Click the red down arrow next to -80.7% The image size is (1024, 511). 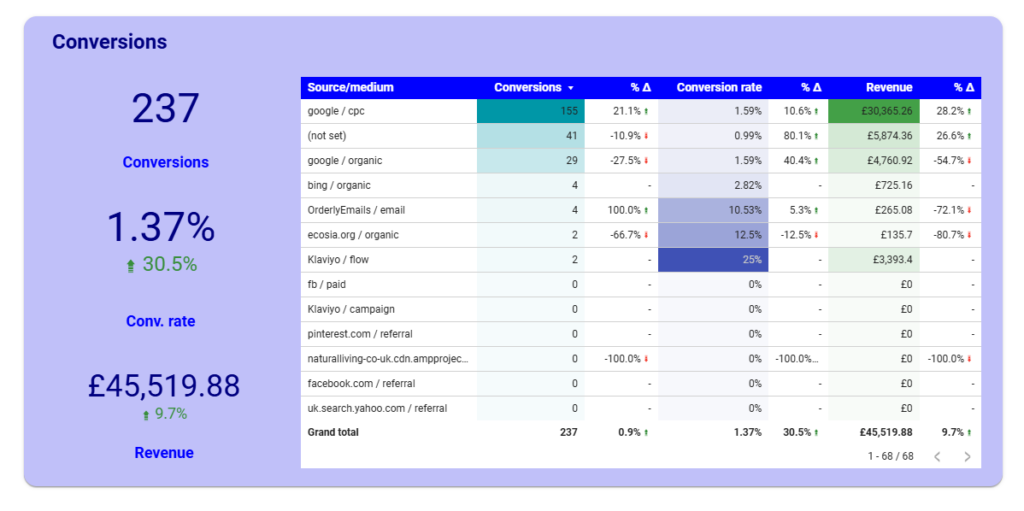(969, 235)
